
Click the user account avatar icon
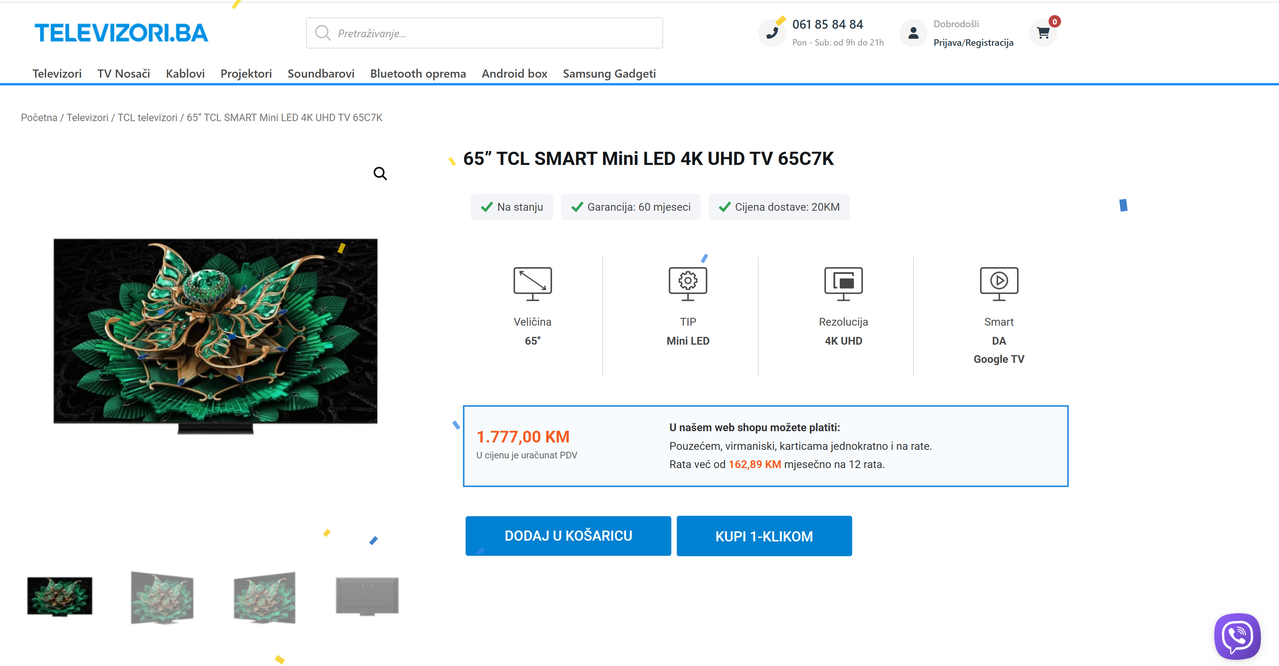click(912, 33)
